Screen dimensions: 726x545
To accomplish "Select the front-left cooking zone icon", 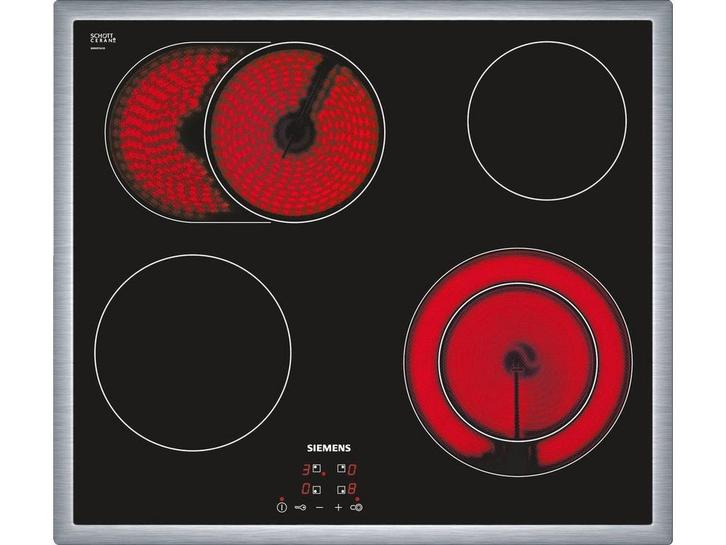I will [317, 489].
